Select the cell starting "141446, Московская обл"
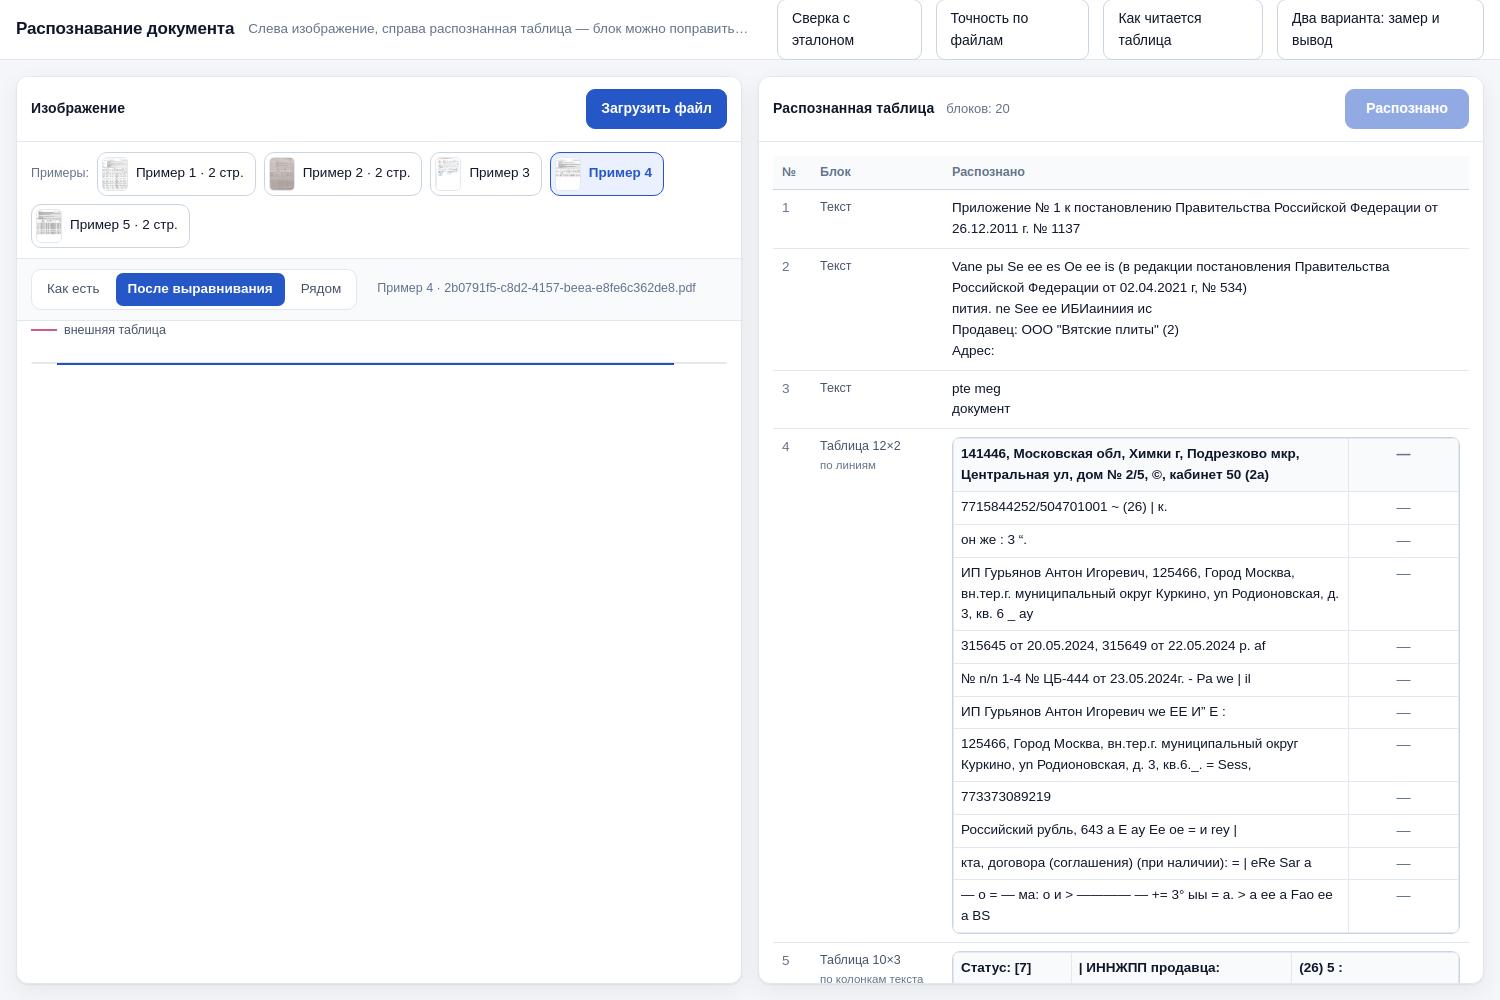 click(1150, 465)
